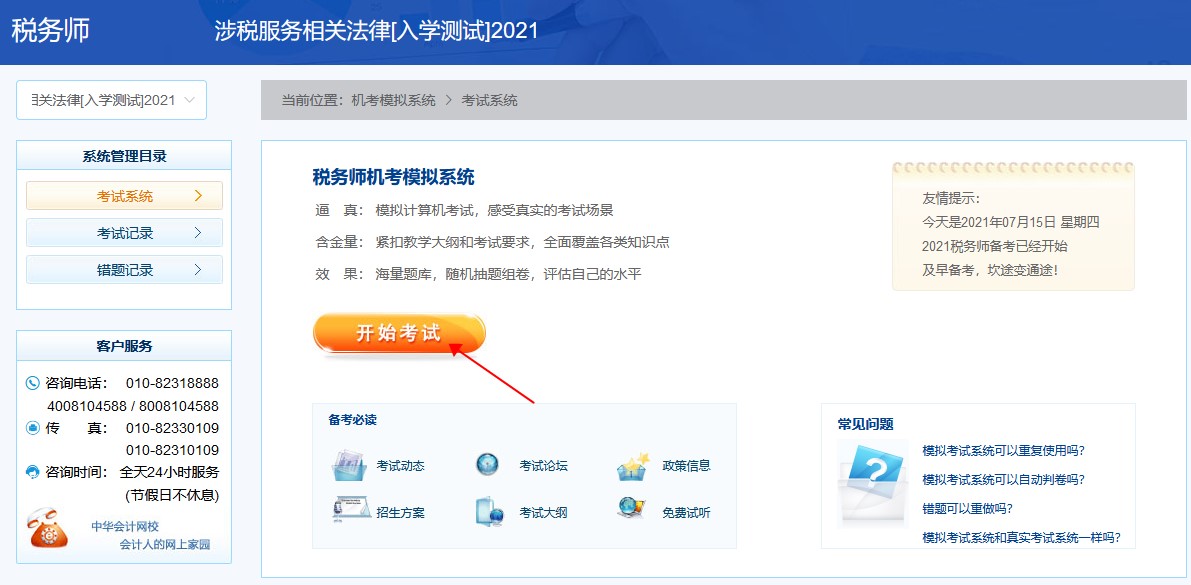Open the 招生方案 icon
The width and height of the screenshot is (1191, 585).
tap(346, 511)
